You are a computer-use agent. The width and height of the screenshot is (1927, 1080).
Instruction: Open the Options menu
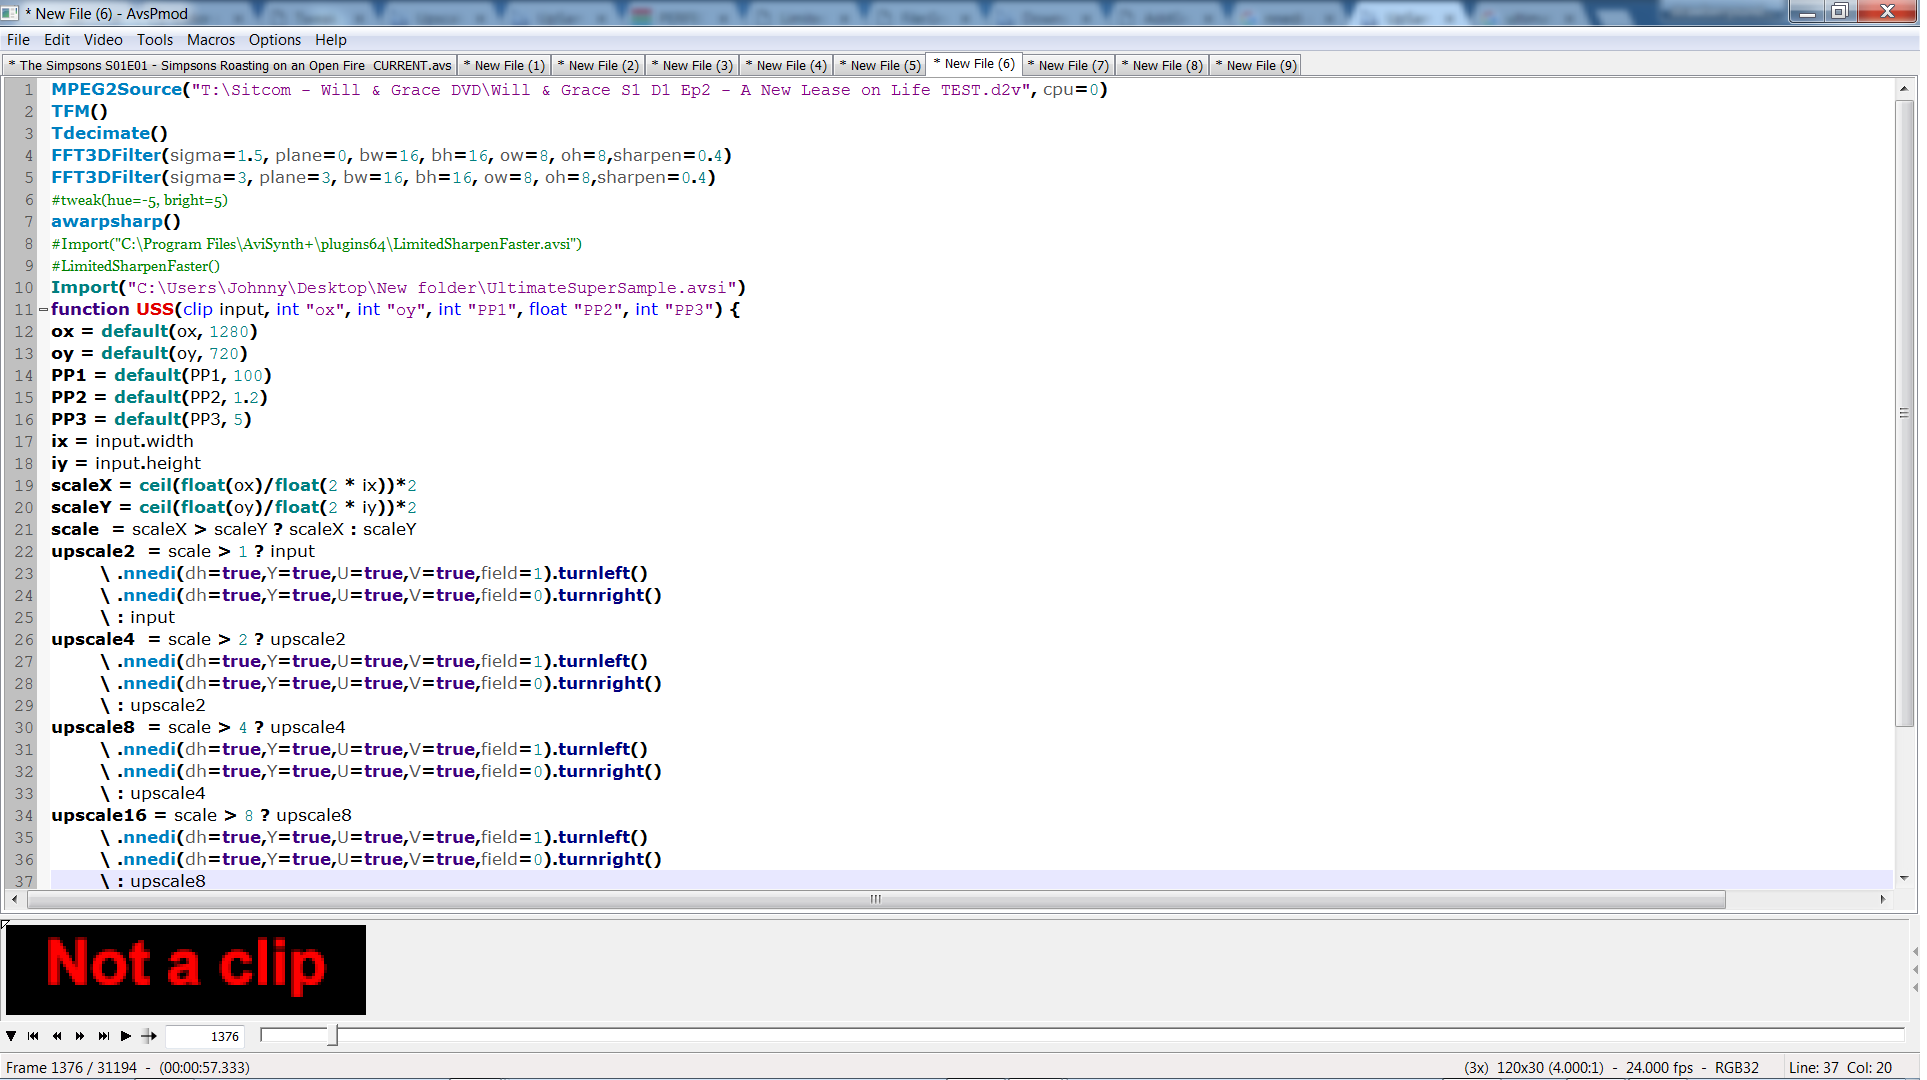pos(274,40)
